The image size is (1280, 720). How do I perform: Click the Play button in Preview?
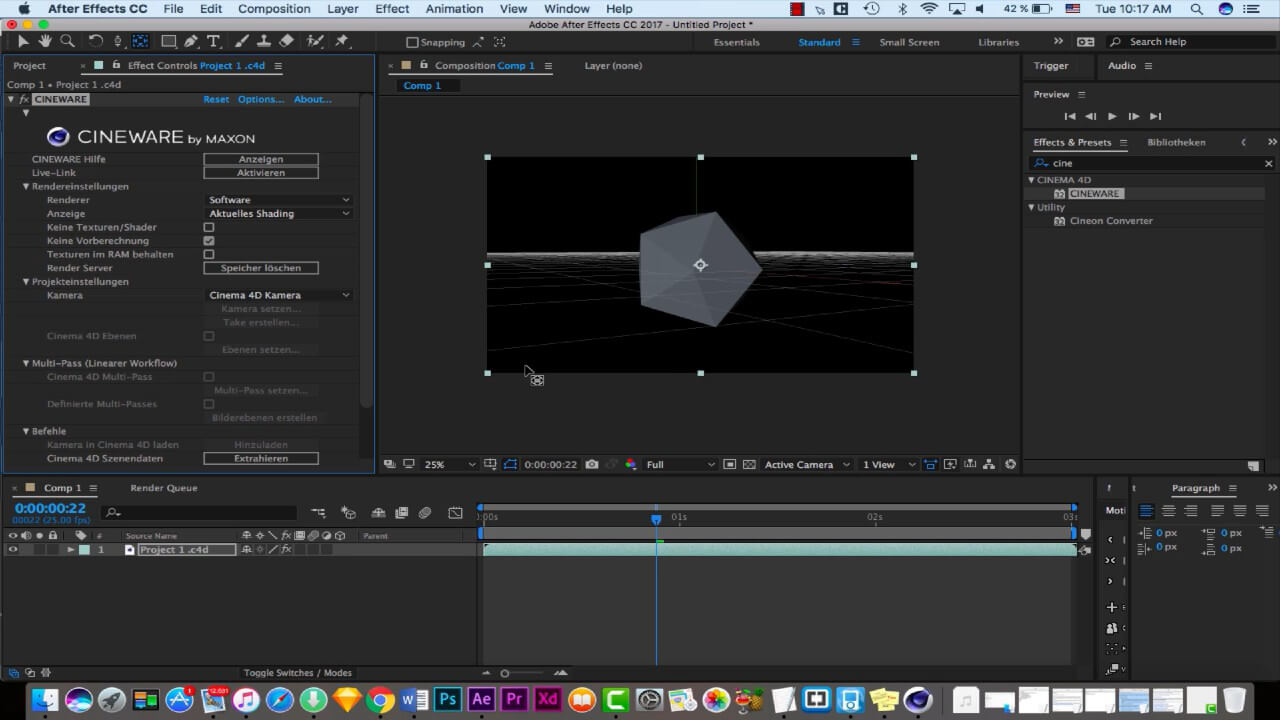coord(1112,116)
